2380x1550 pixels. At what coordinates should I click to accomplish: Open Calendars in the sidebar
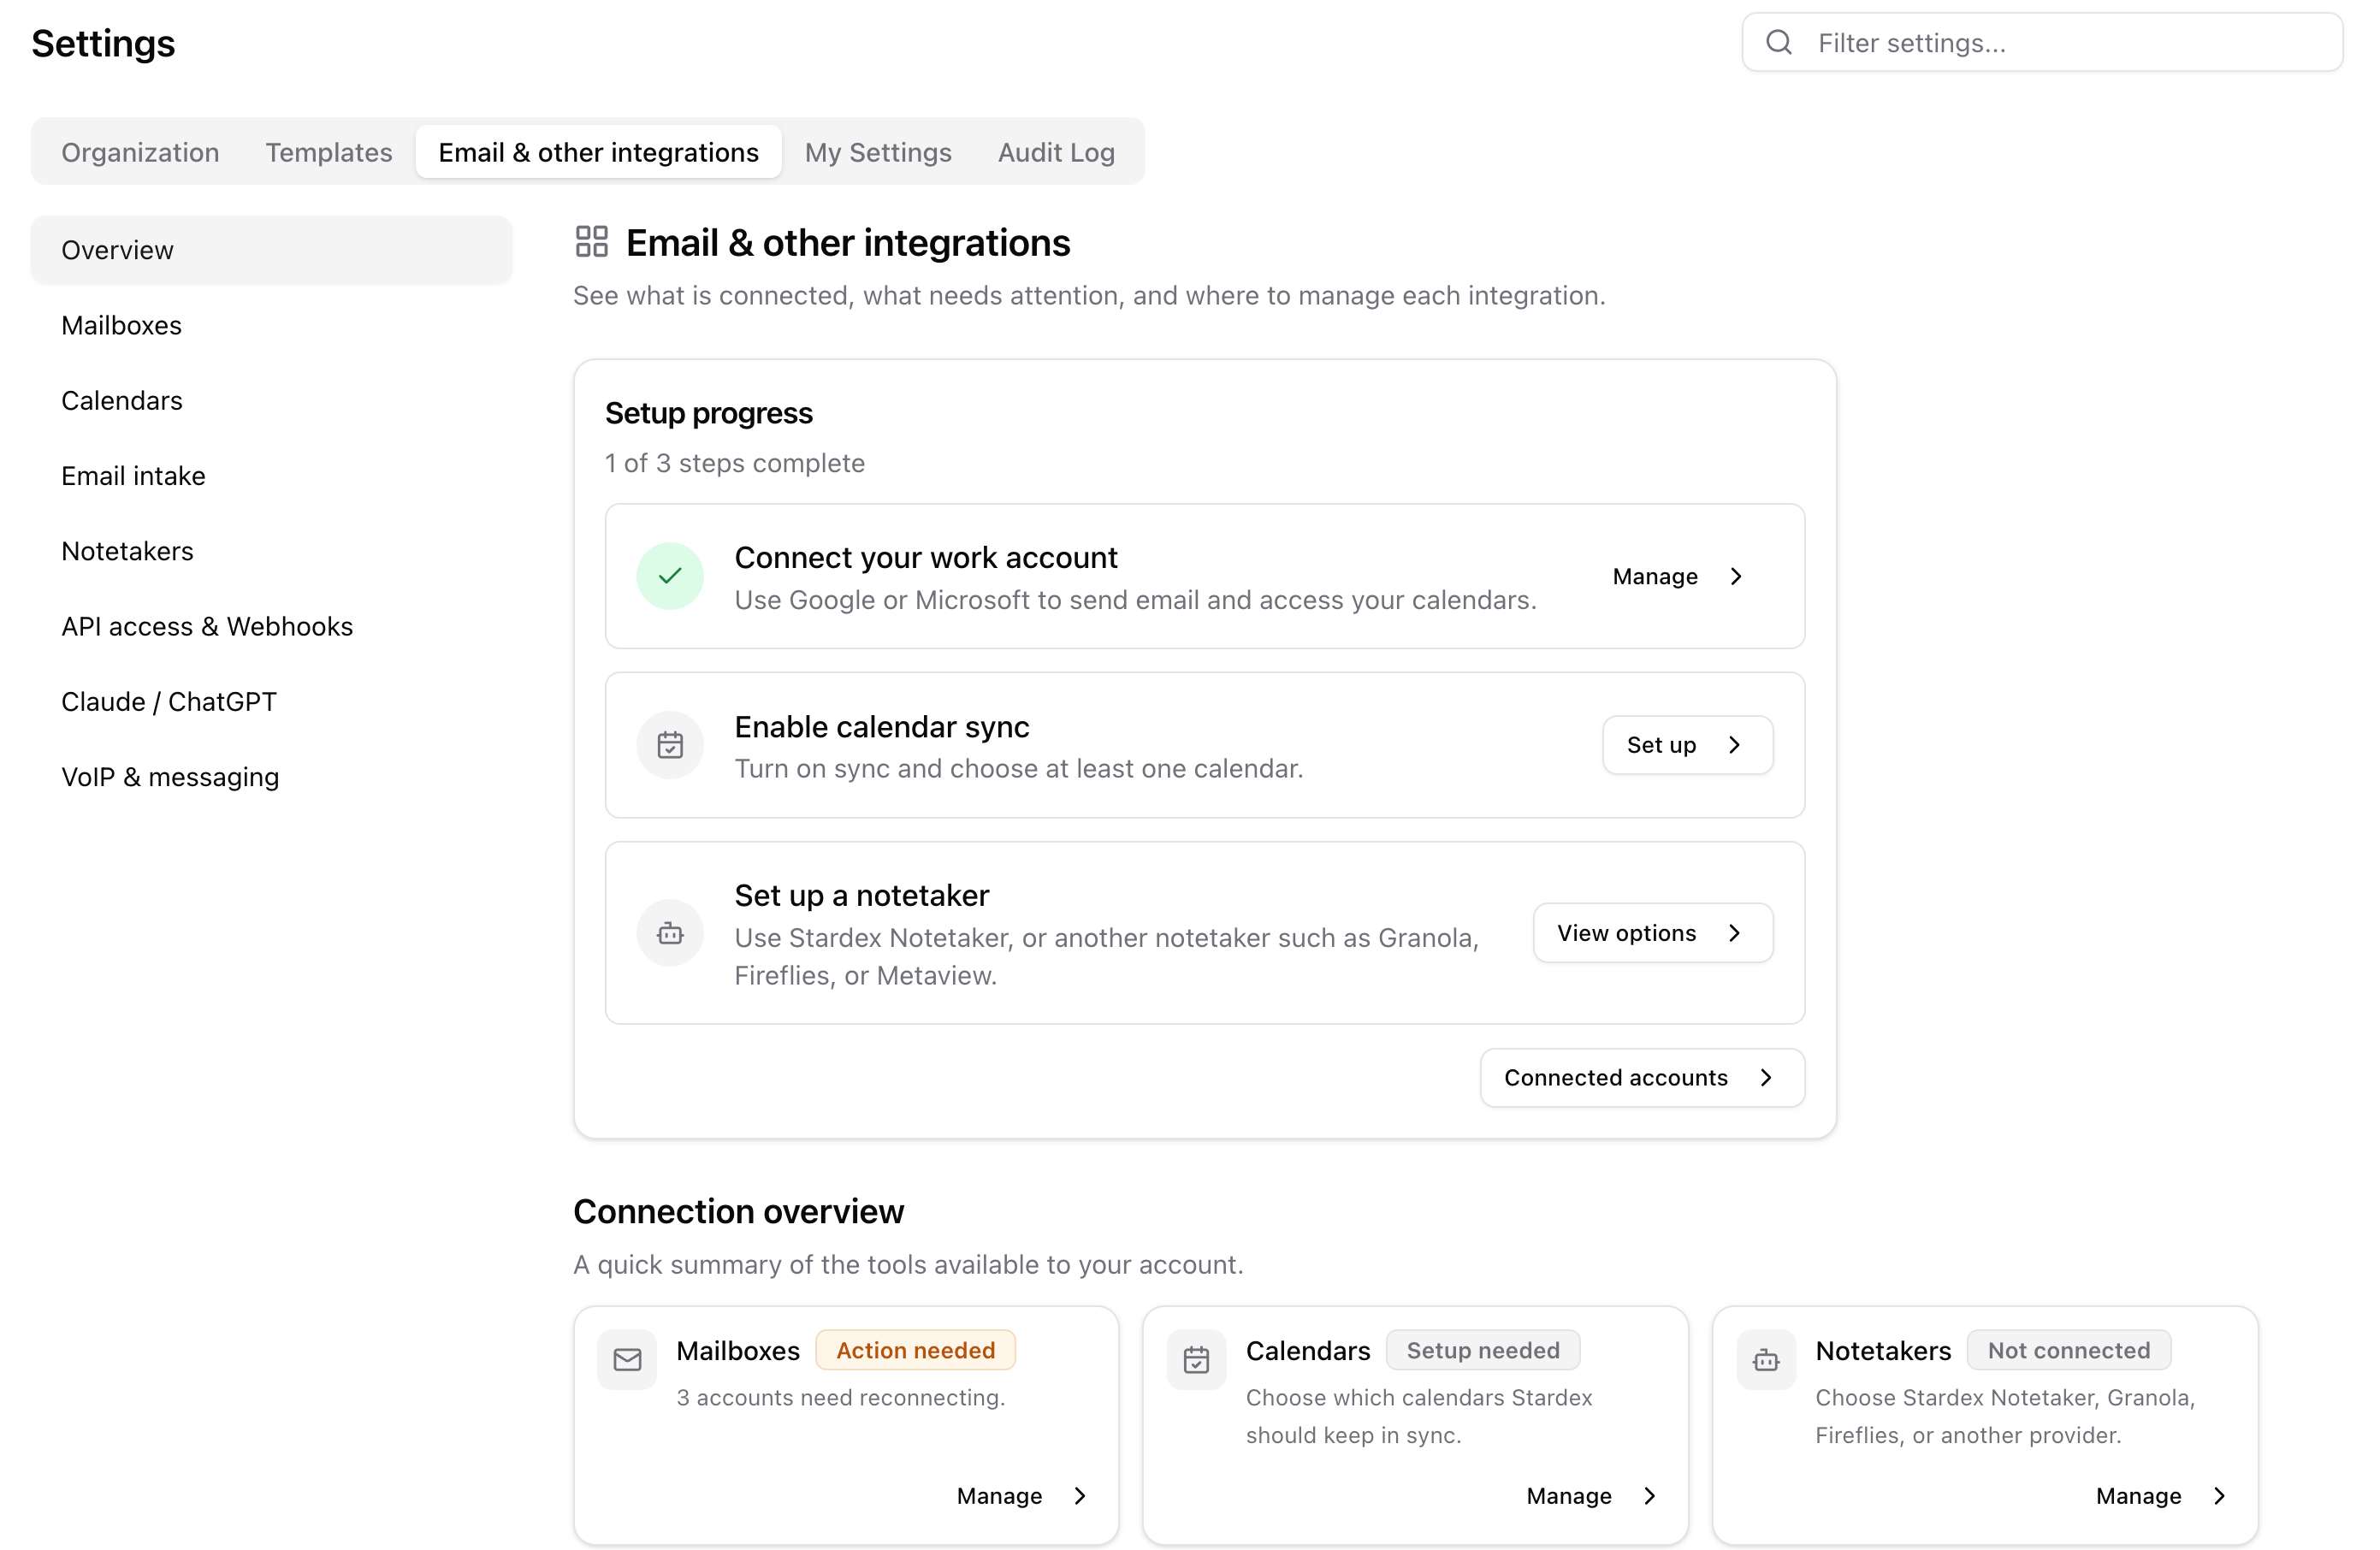coord(271,400)
